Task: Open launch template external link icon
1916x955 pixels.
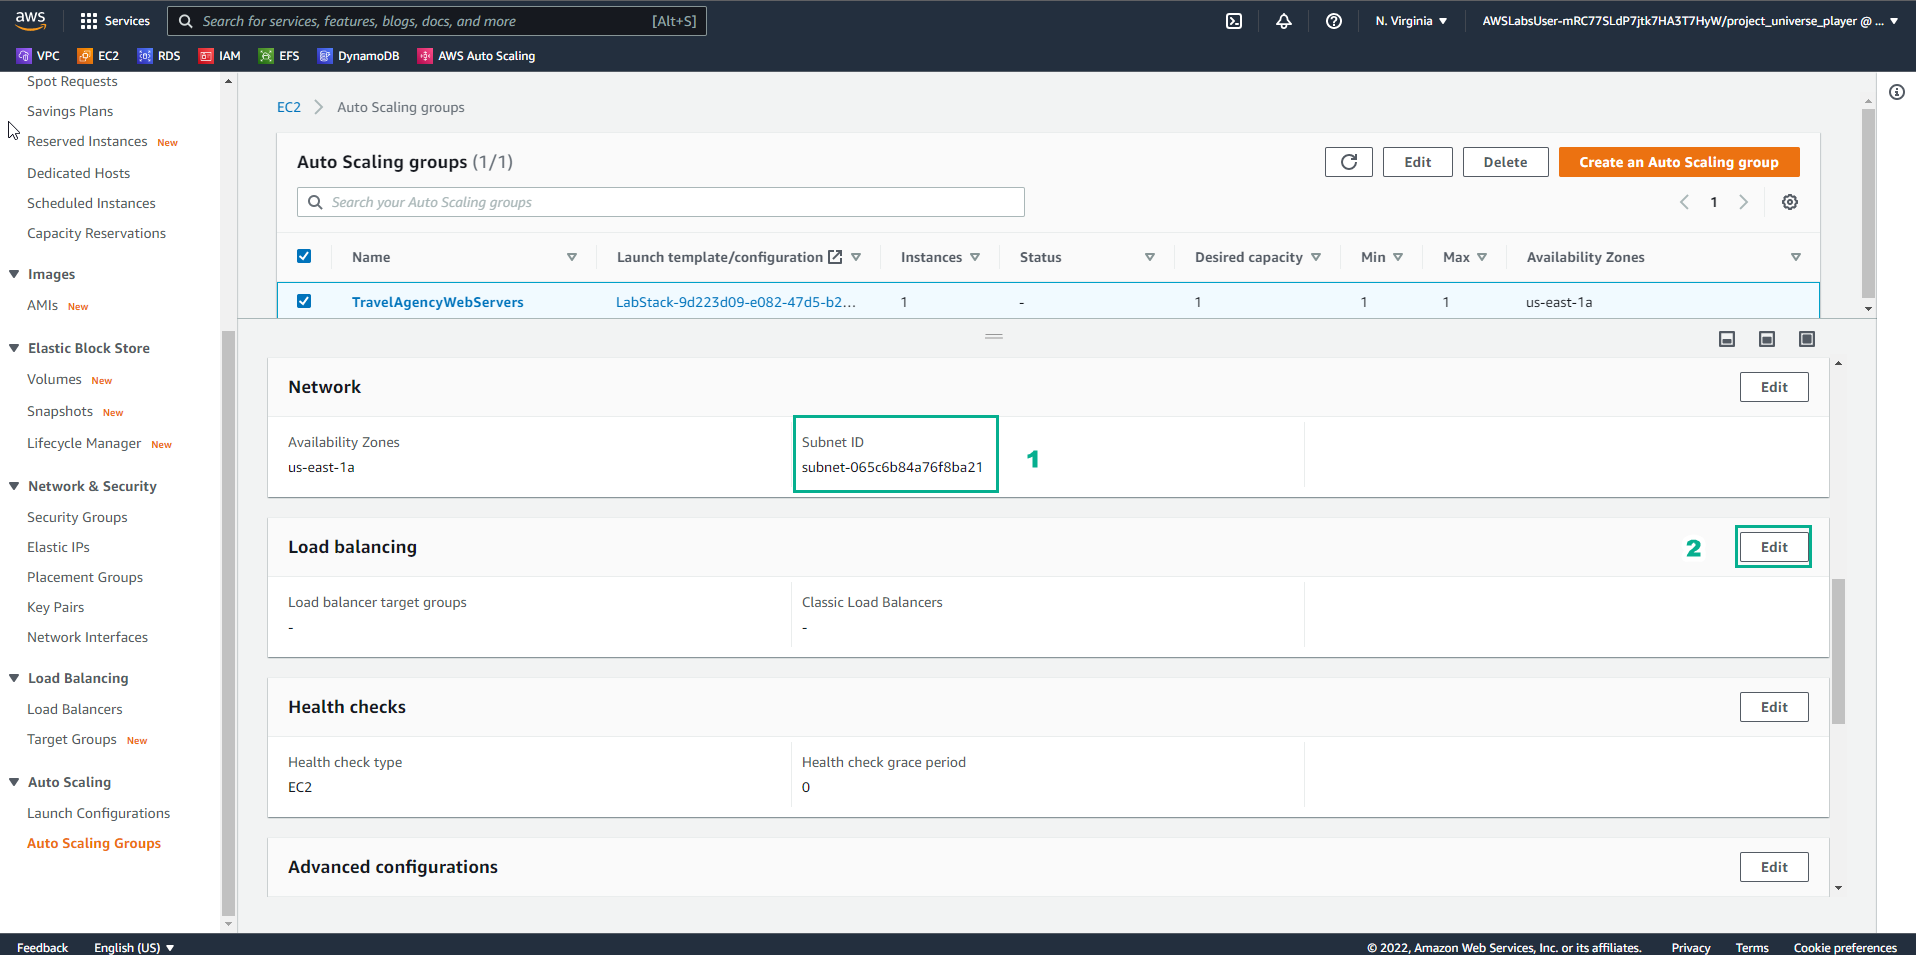Action: (x=835, y=257)
